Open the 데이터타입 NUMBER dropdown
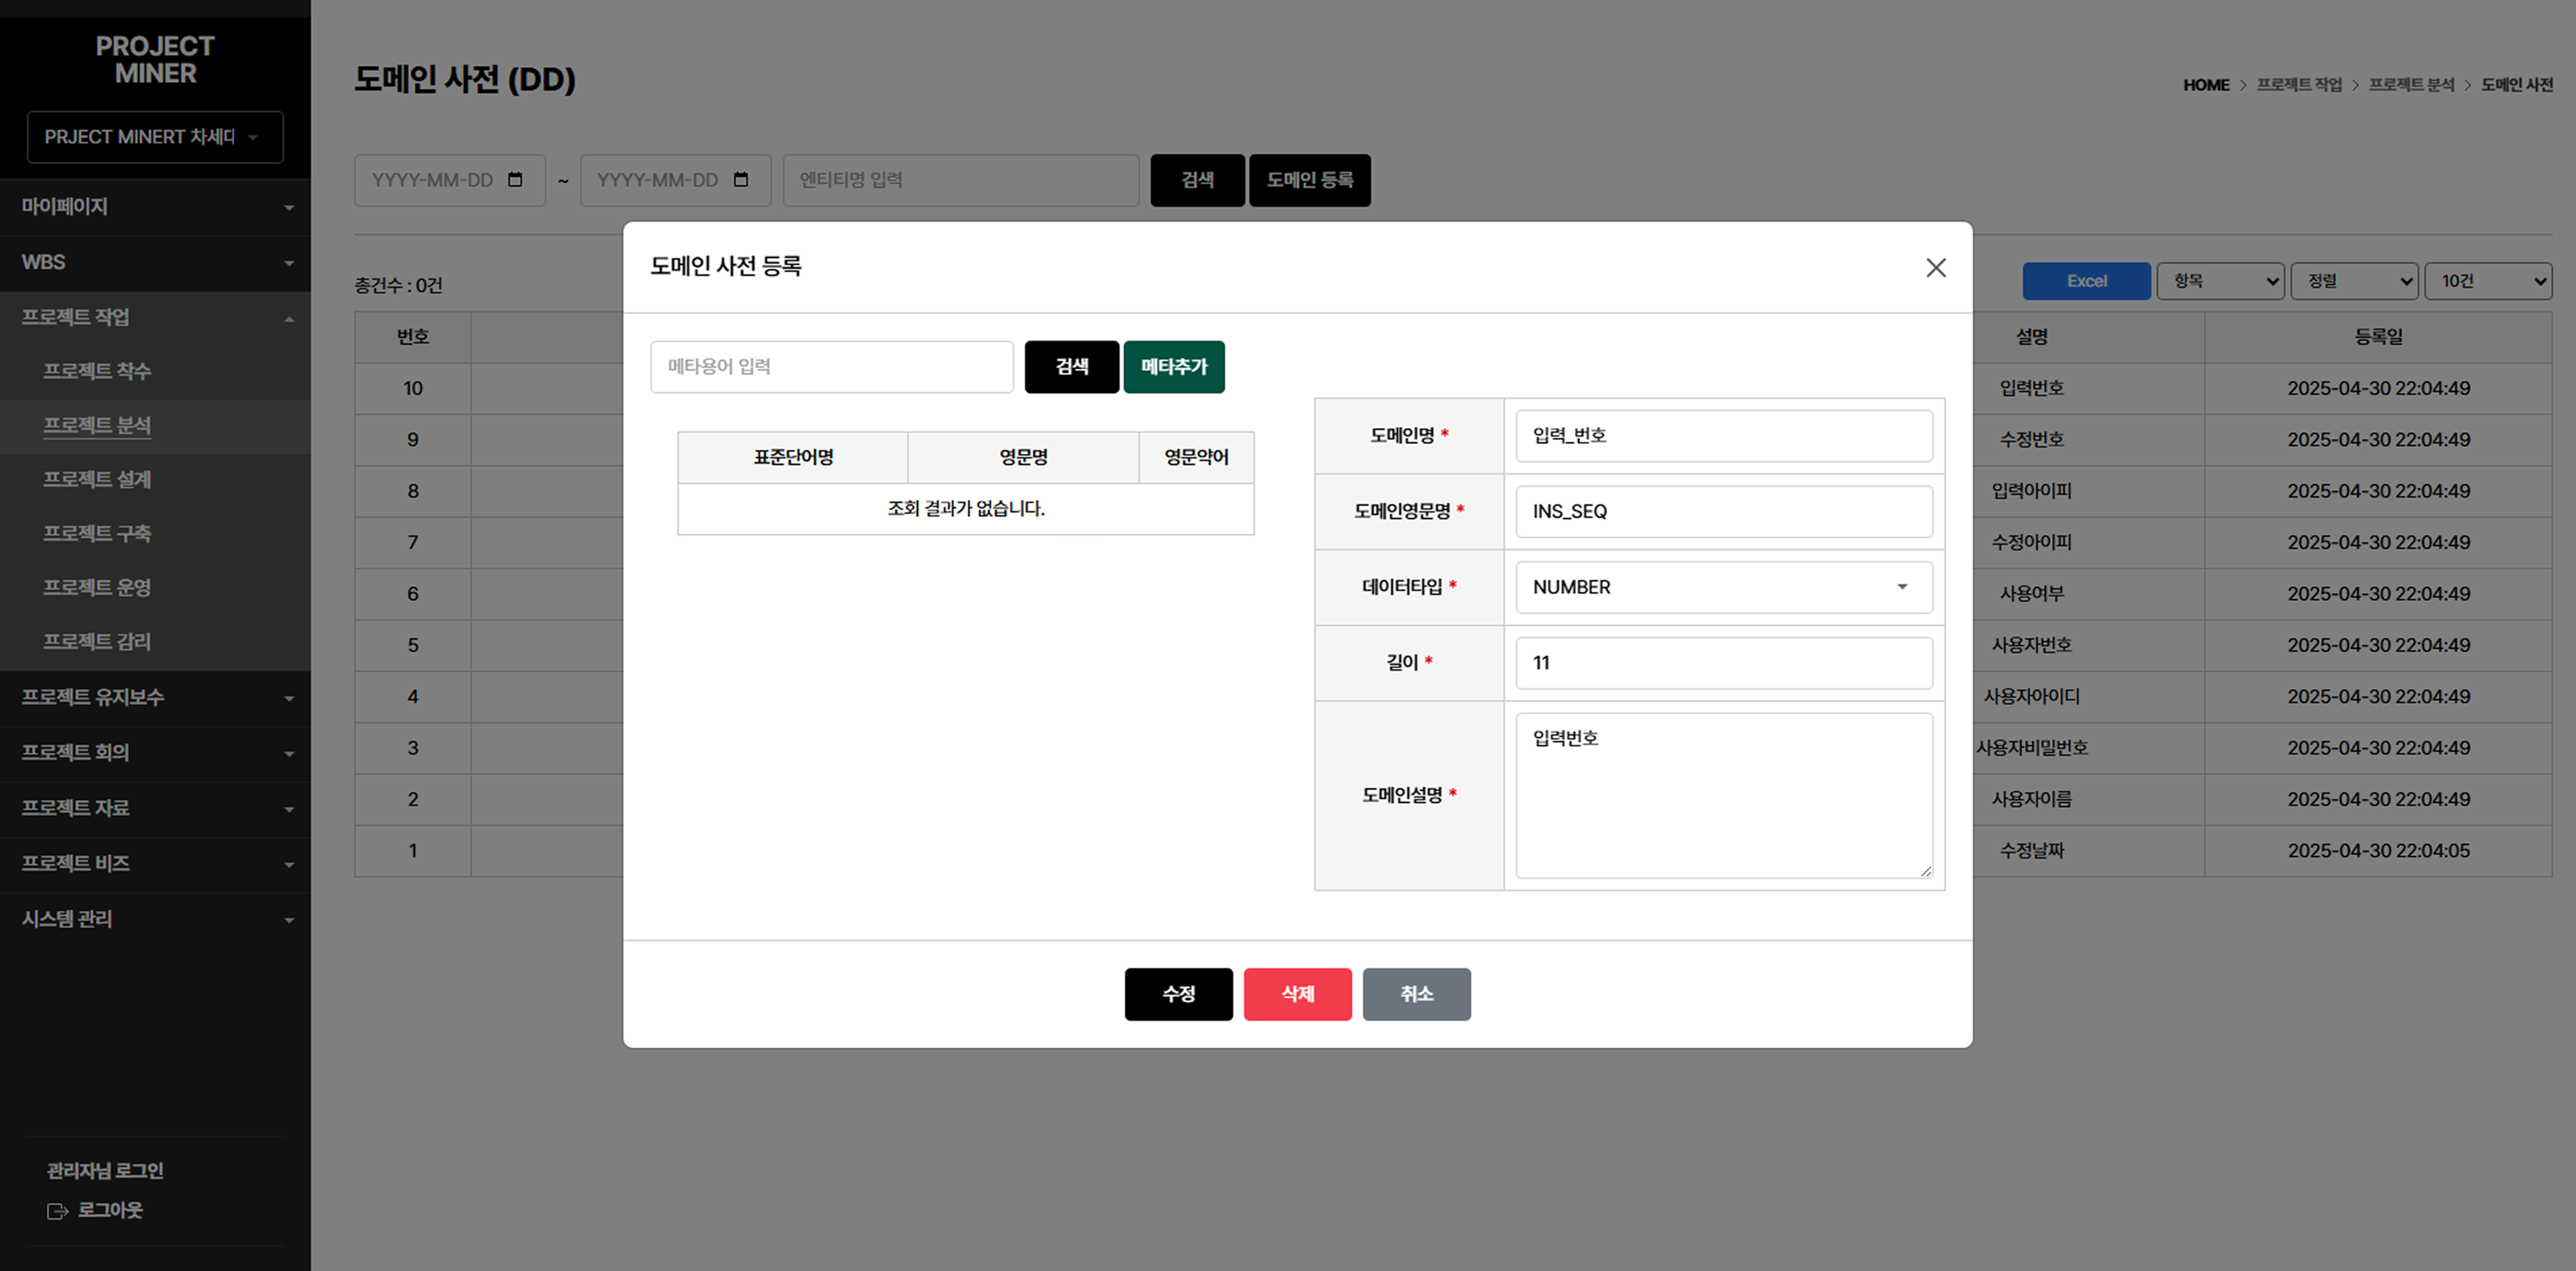This screenshot has width=2576, height=1271. tap(1723, 587)
